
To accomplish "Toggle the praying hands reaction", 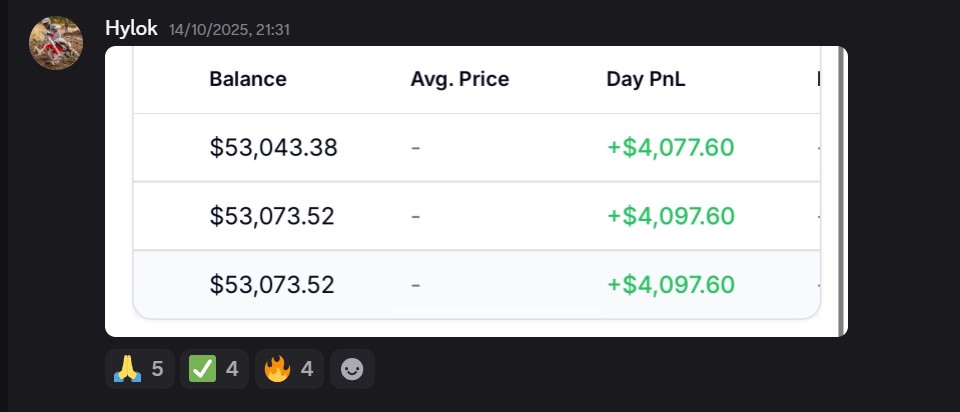I will (x=139, y=369).
